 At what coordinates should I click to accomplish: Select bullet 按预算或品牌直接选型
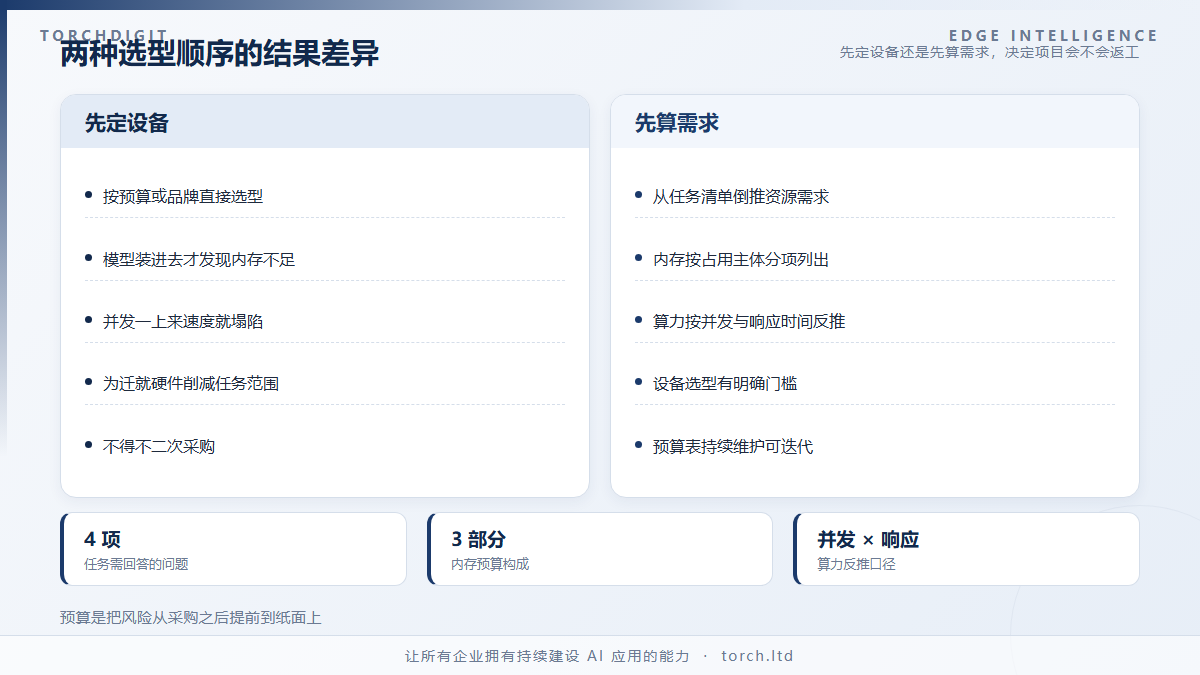pos(183,197)
